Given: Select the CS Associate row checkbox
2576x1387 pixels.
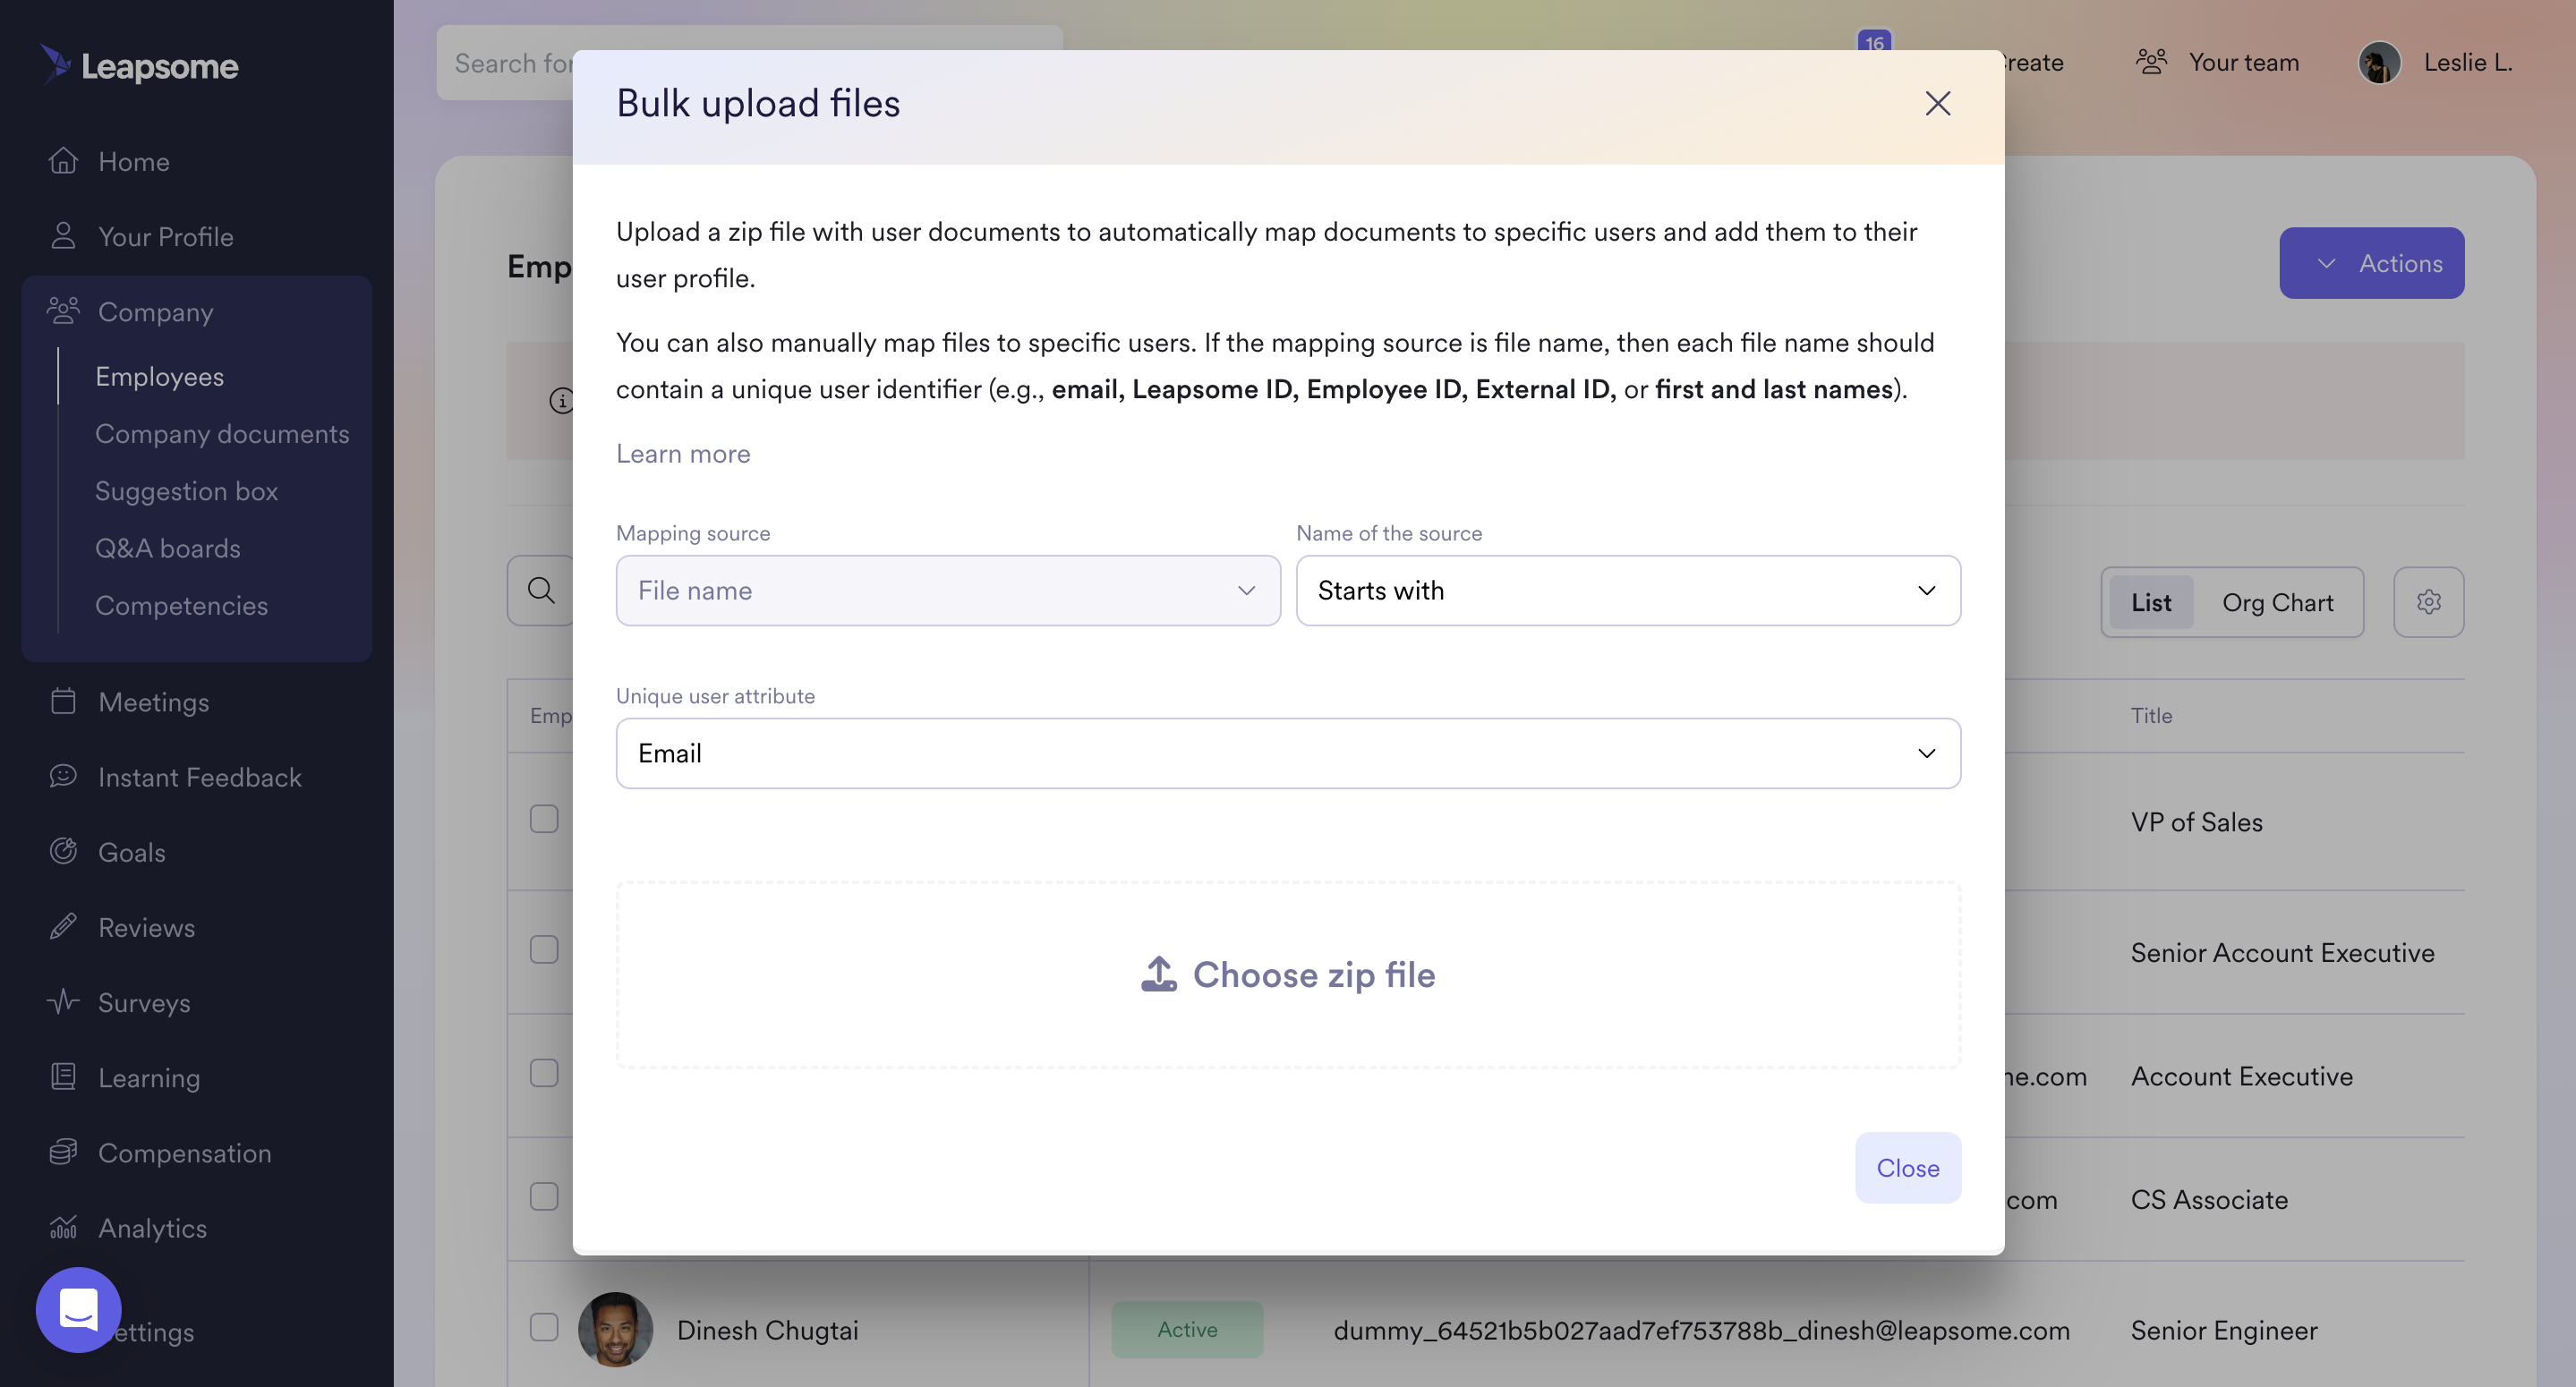Looking at the screenshot, I should [x=543, y=1197].
